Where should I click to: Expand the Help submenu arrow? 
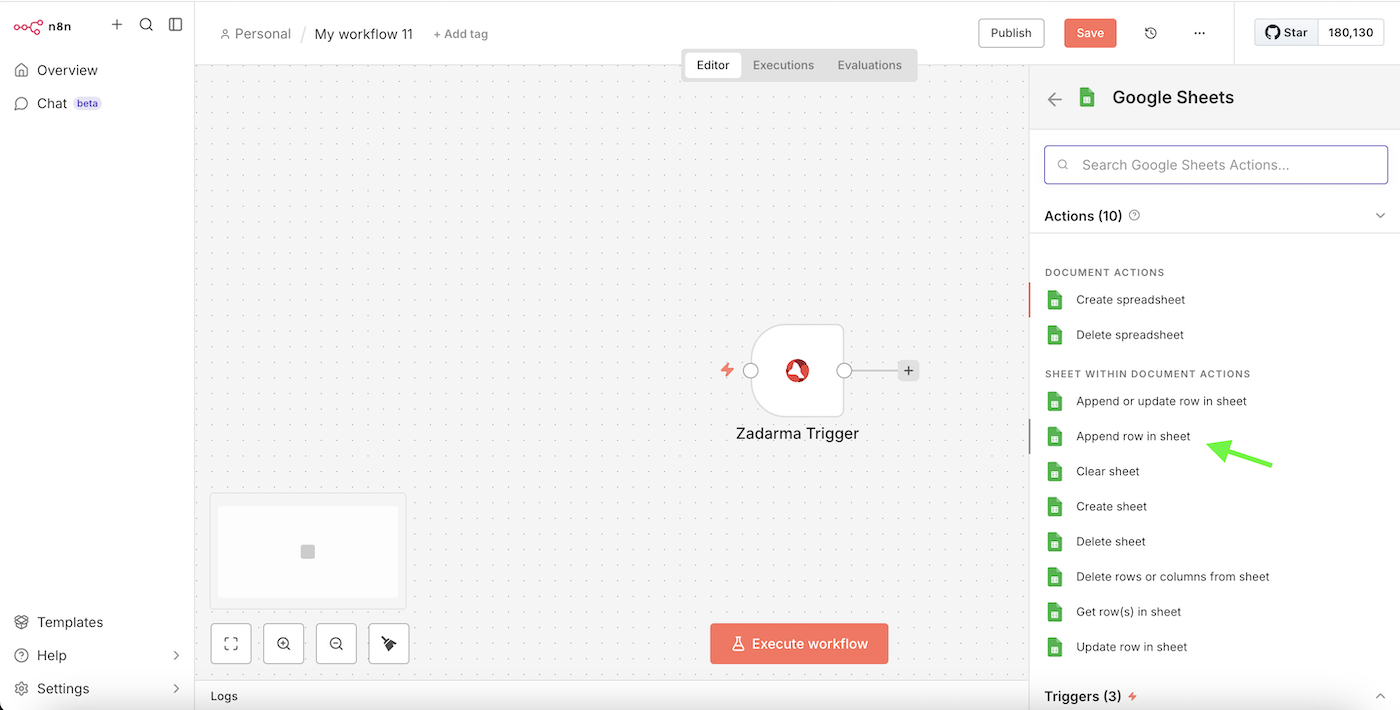[176, 656]
